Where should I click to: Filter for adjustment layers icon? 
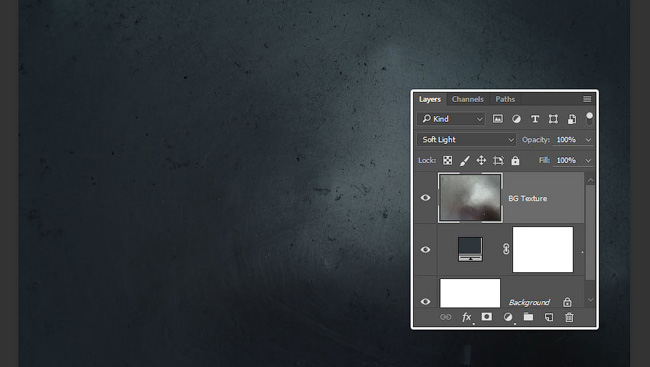(x=516, y=119)
